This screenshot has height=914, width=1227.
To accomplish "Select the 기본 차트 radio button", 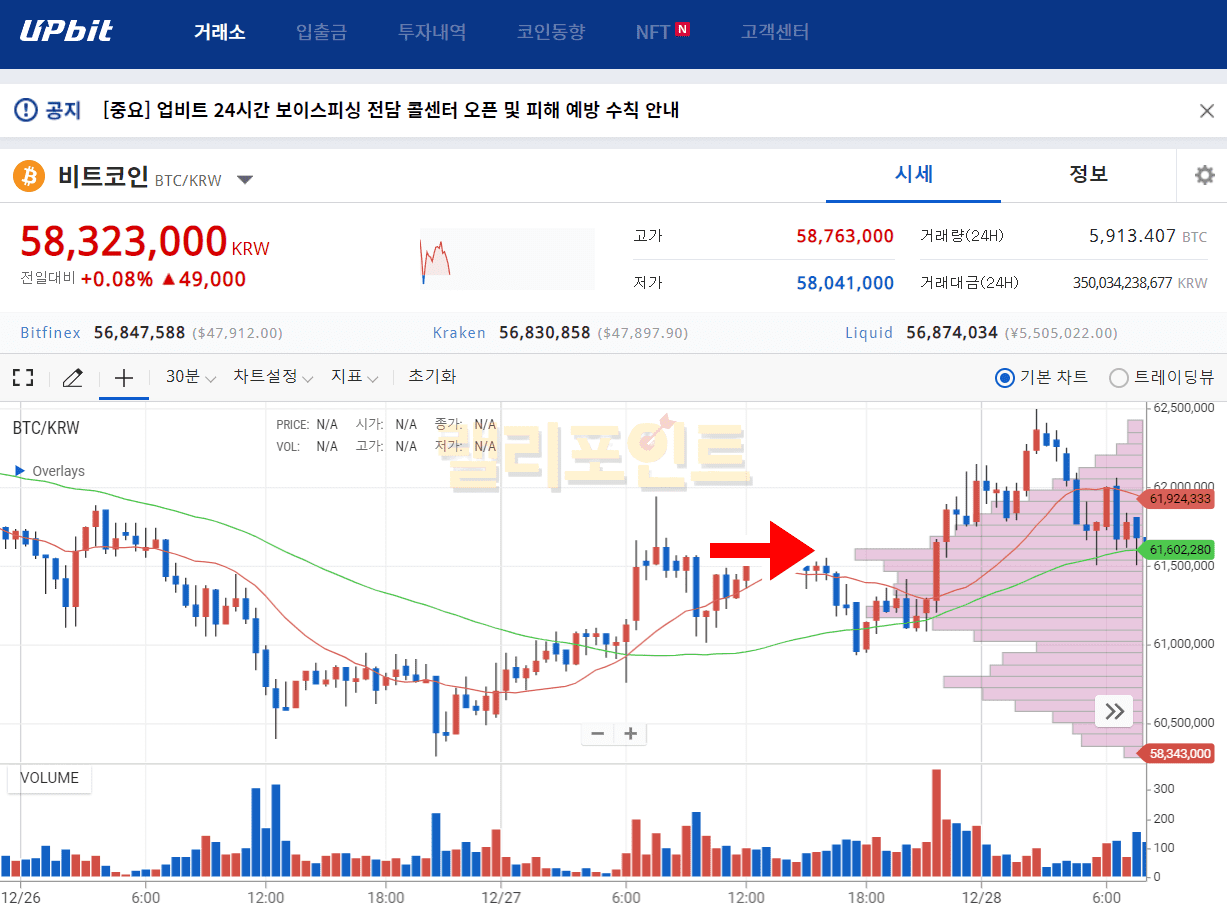I will pos(1004,377).
